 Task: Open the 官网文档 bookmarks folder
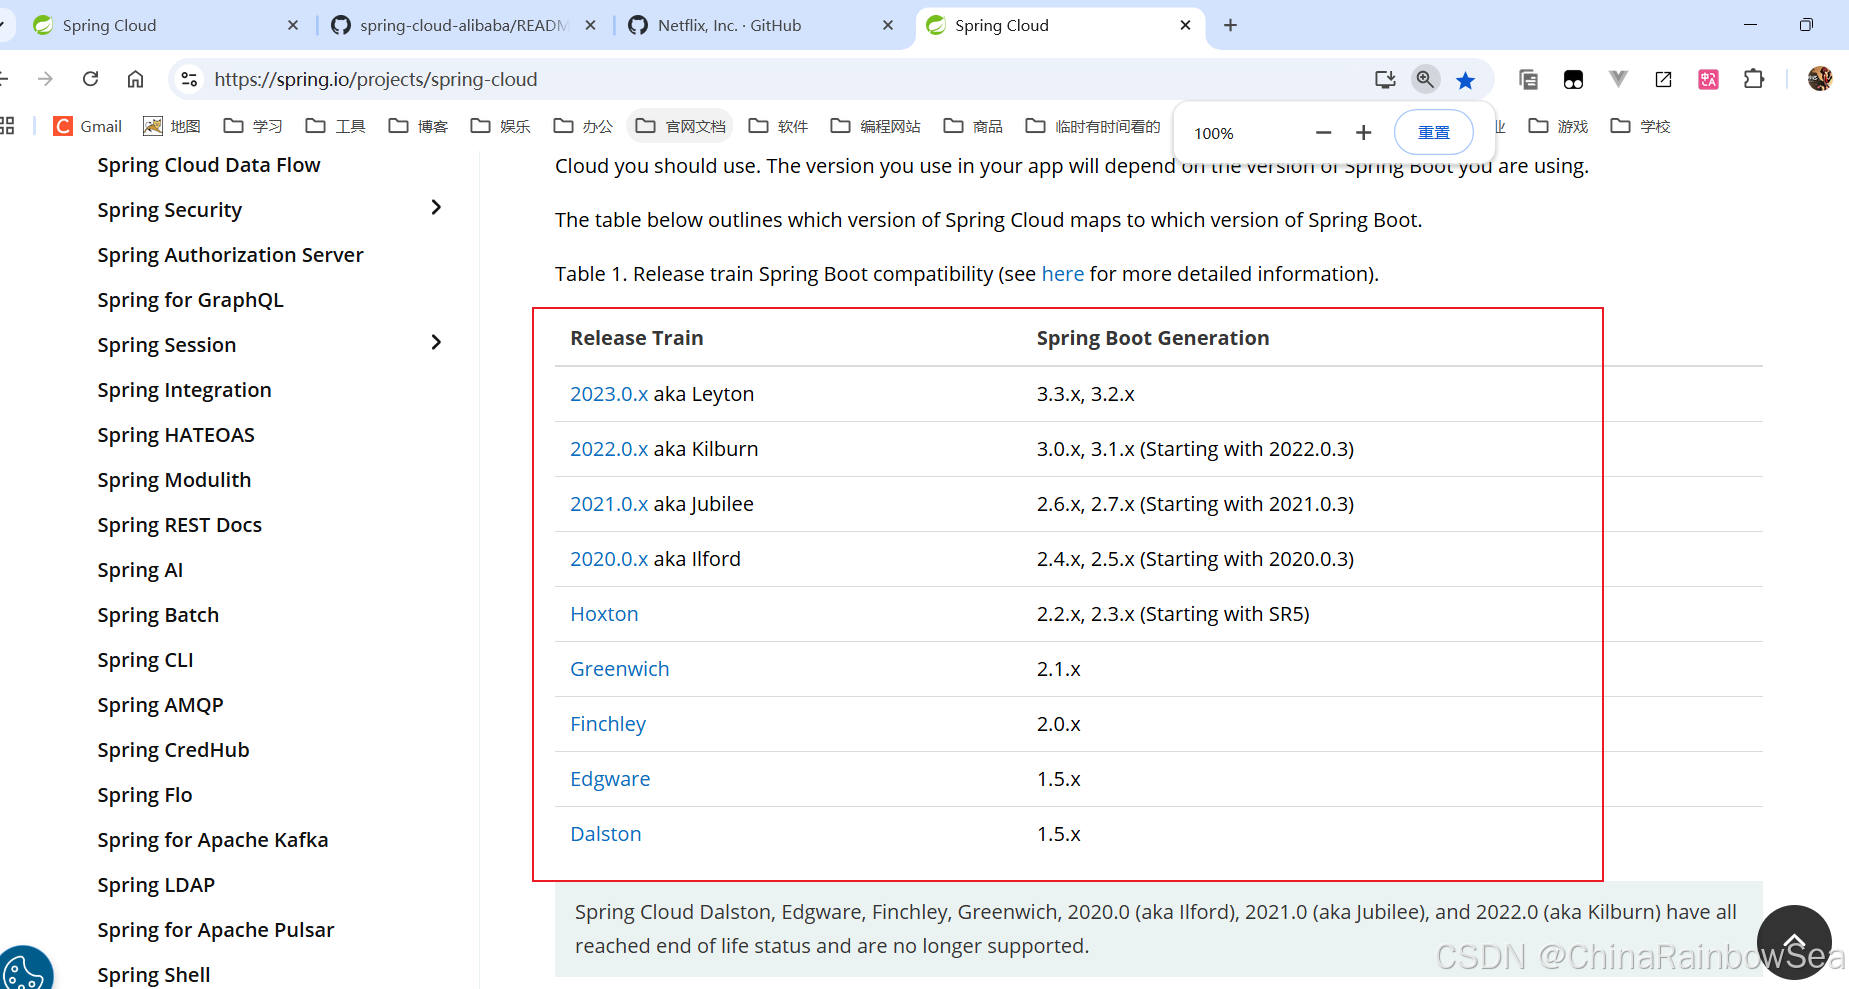coord(680,126)
